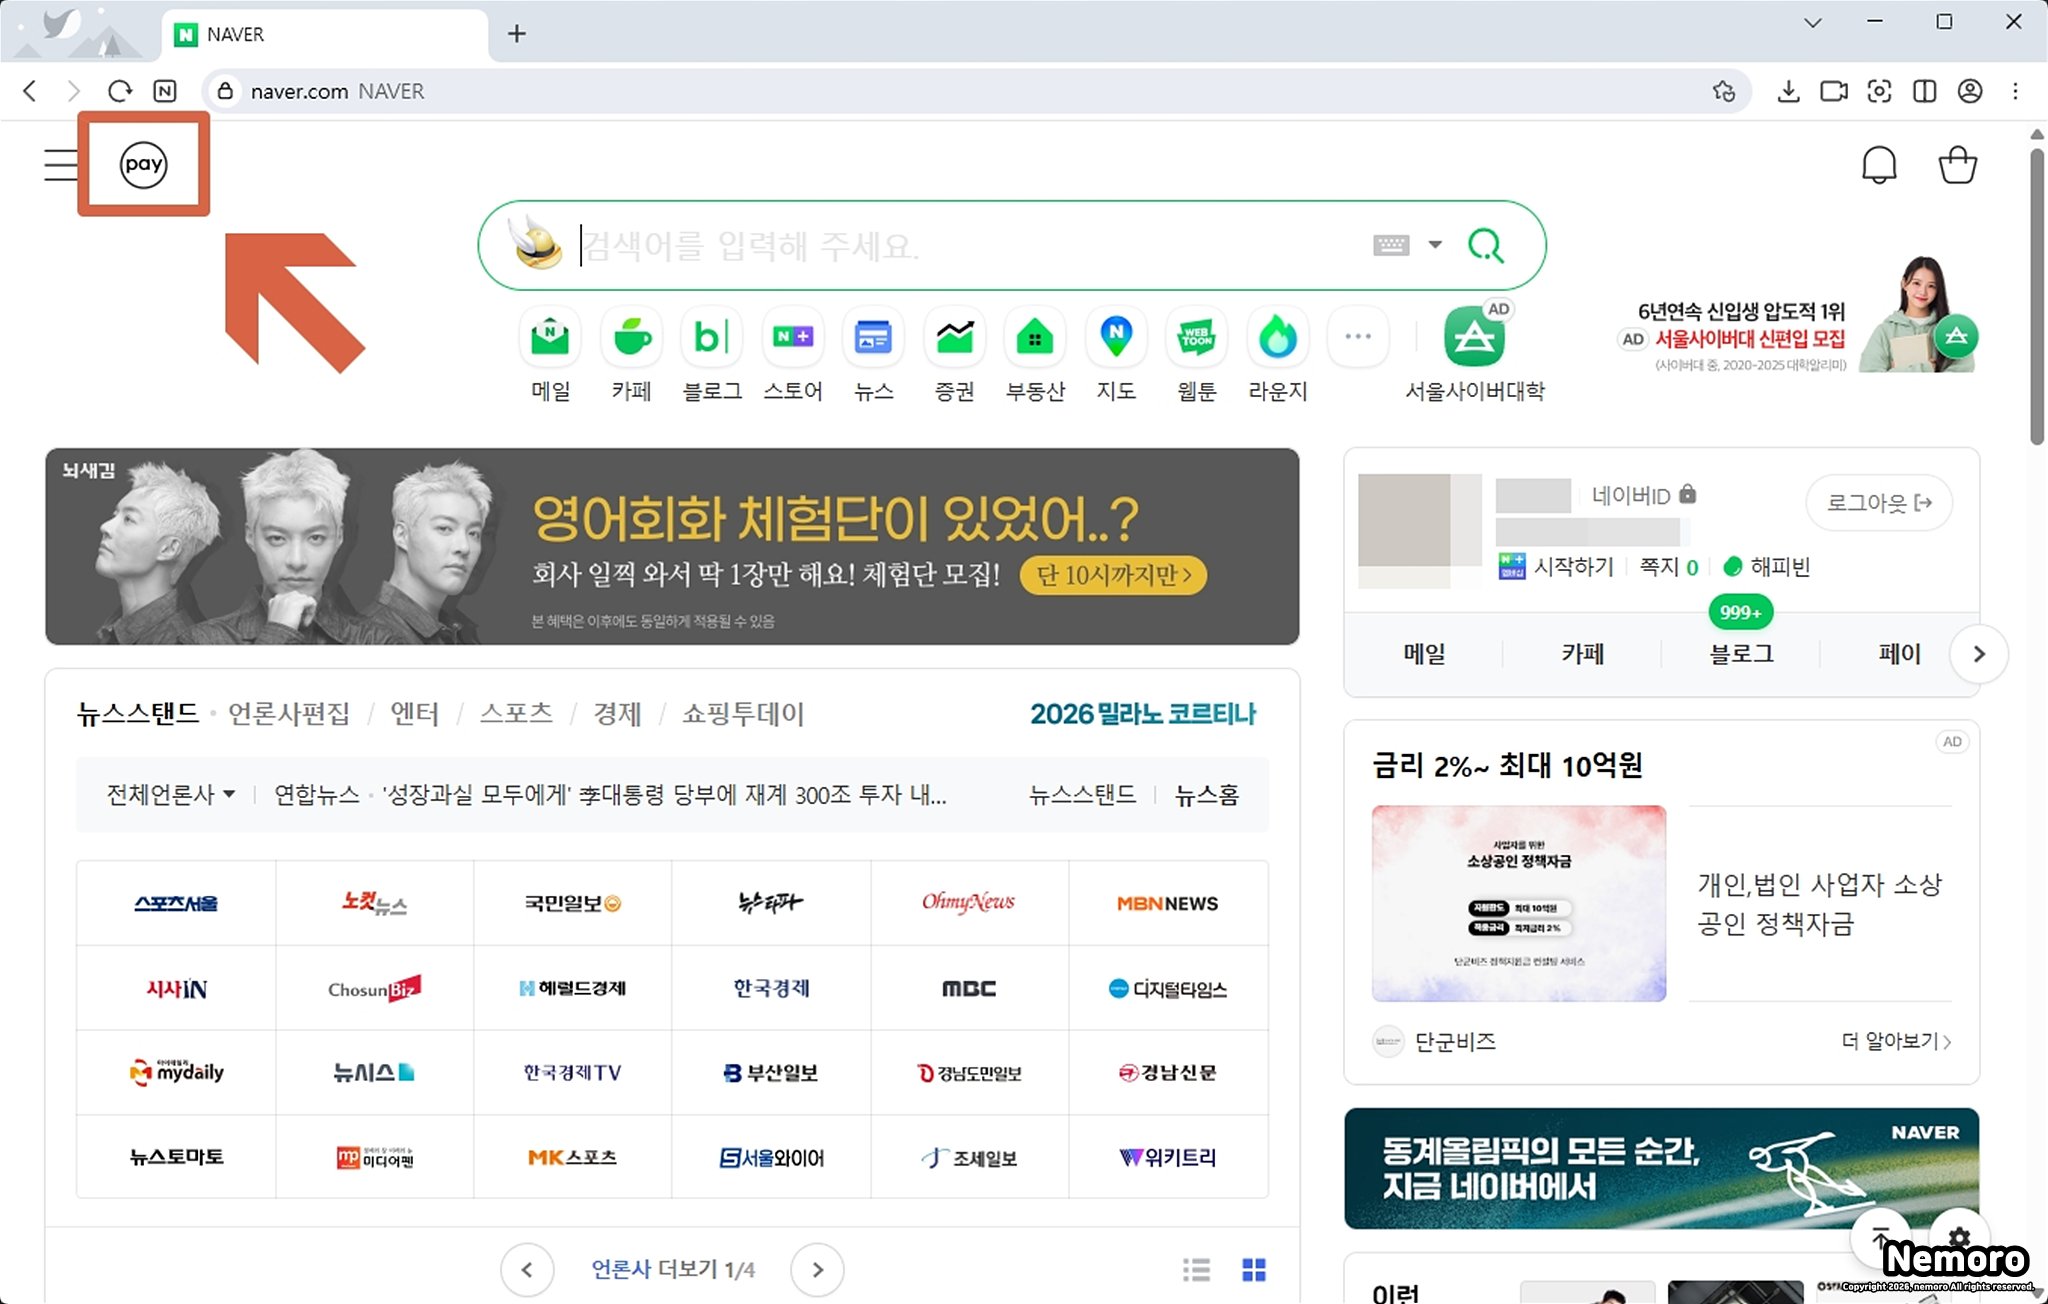The width and height of the screenshot is (2048, 1304).
Task: Open the Mail shortcut icon
Action: [550, 338]
